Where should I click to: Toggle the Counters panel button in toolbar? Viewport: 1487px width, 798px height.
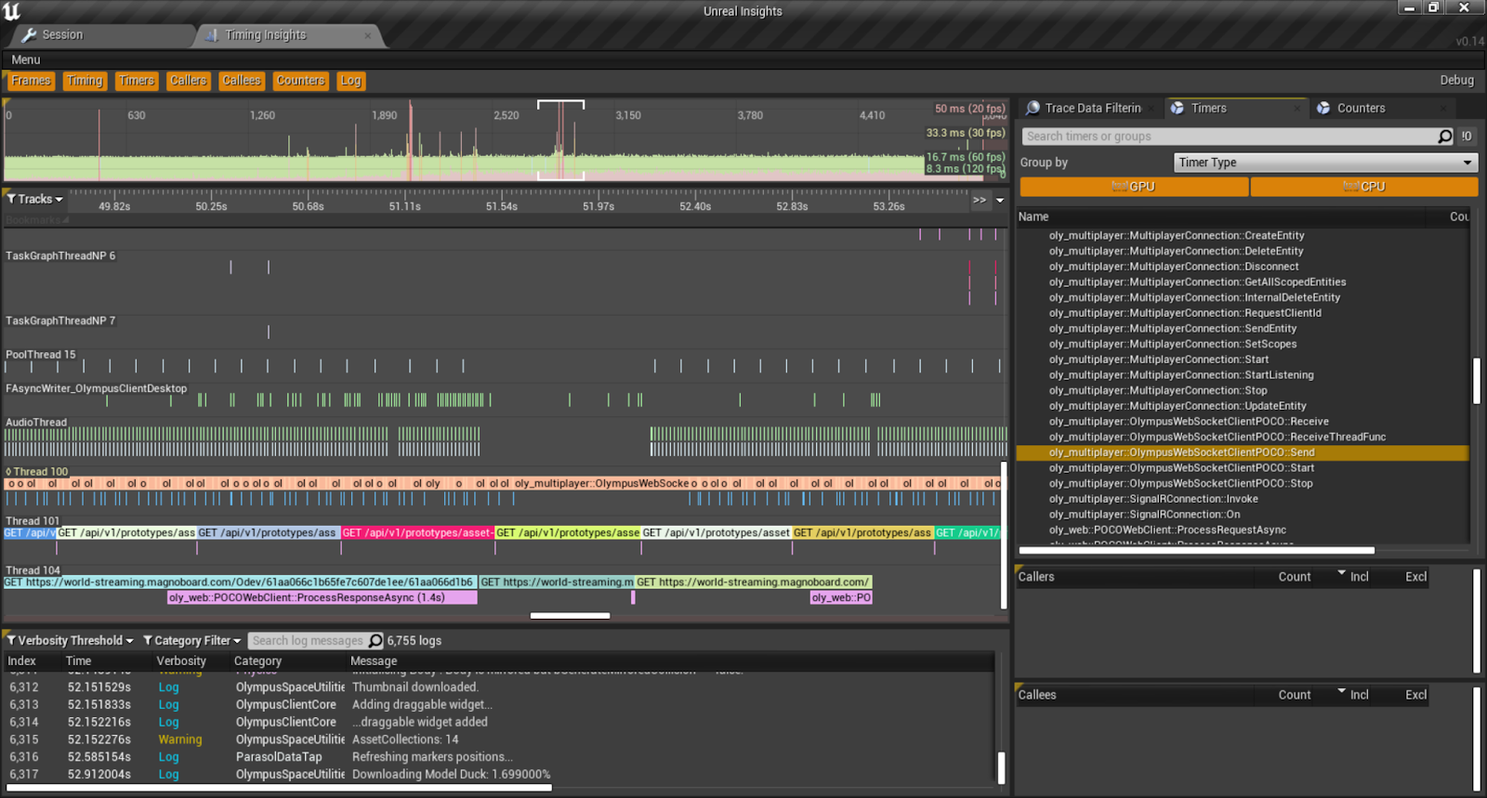(300, 81)
